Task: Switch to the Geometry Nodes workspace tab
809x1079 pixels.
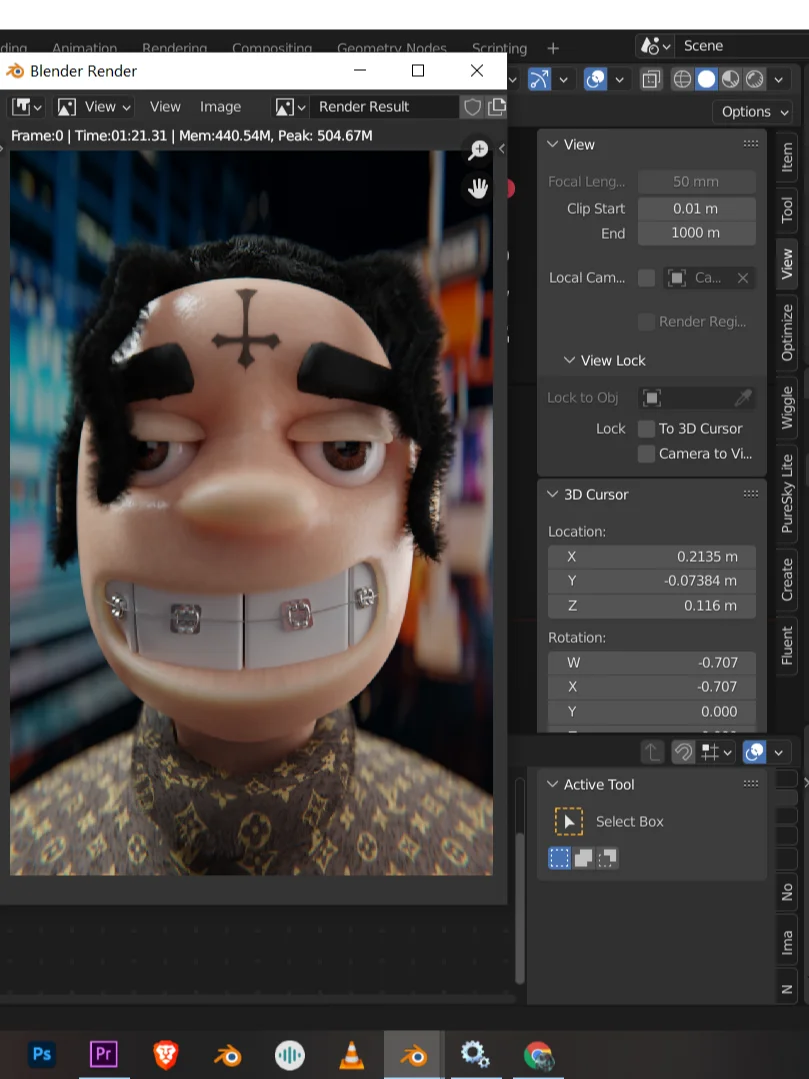Action: tap(391, 48)
